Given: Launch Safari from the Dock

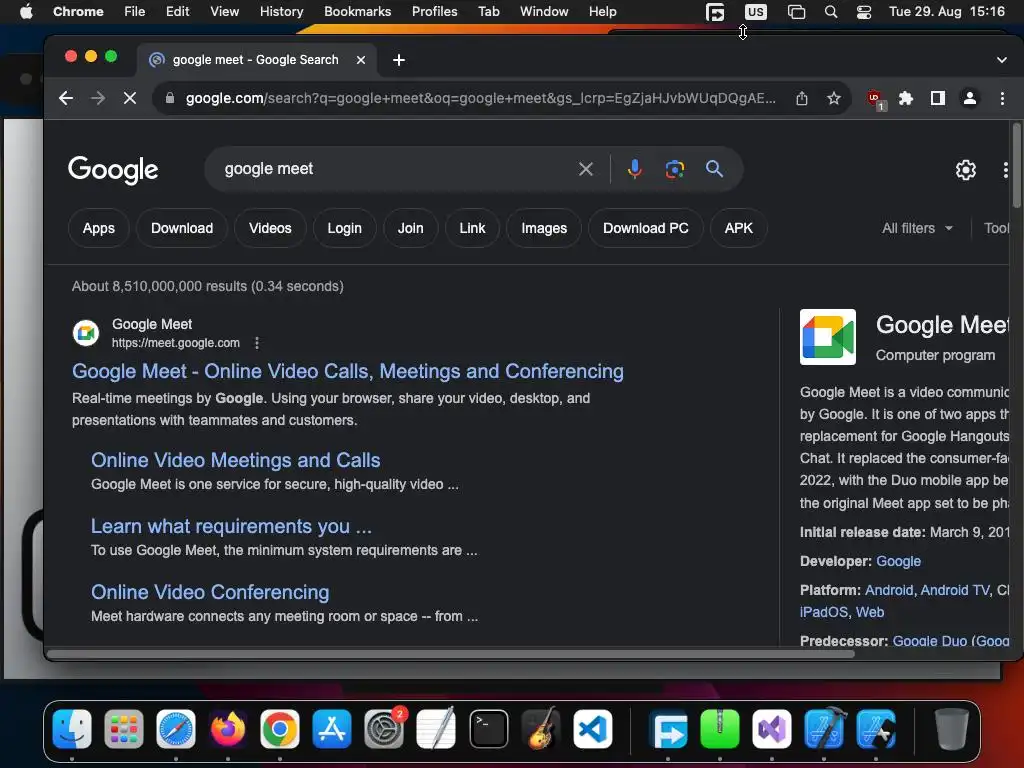Looking at the screenshot, I should pyautogui.click(x=176, y=729).
